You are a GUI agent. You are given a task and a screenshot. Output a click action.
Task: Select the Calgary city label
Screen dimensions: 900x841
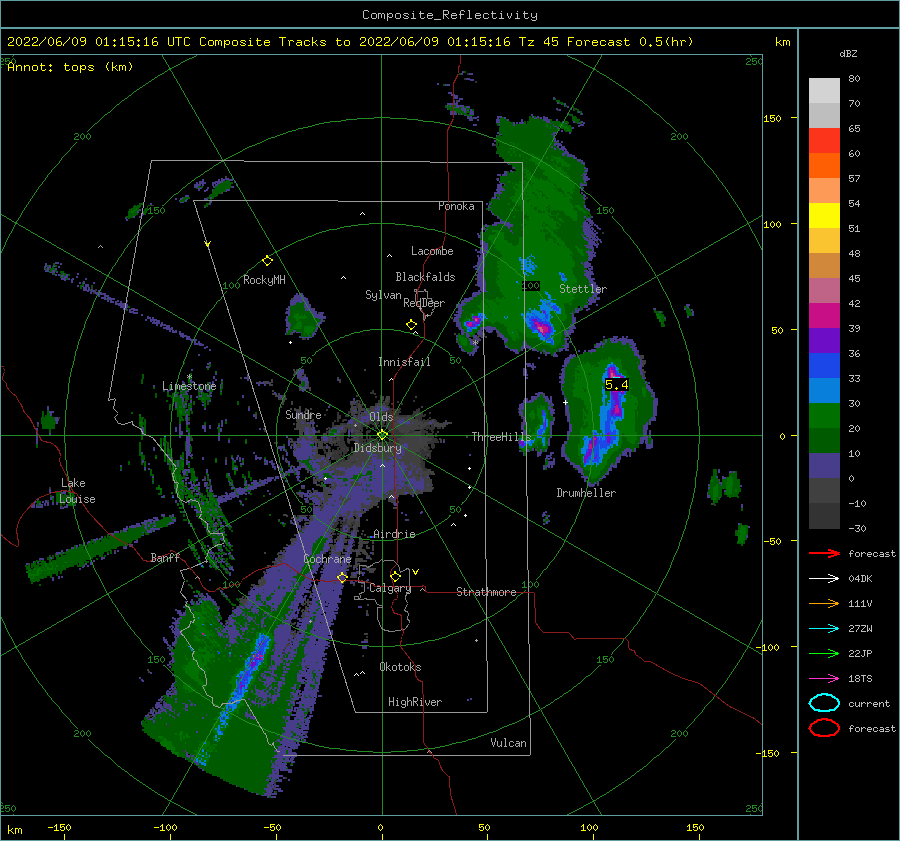(390, 588)
